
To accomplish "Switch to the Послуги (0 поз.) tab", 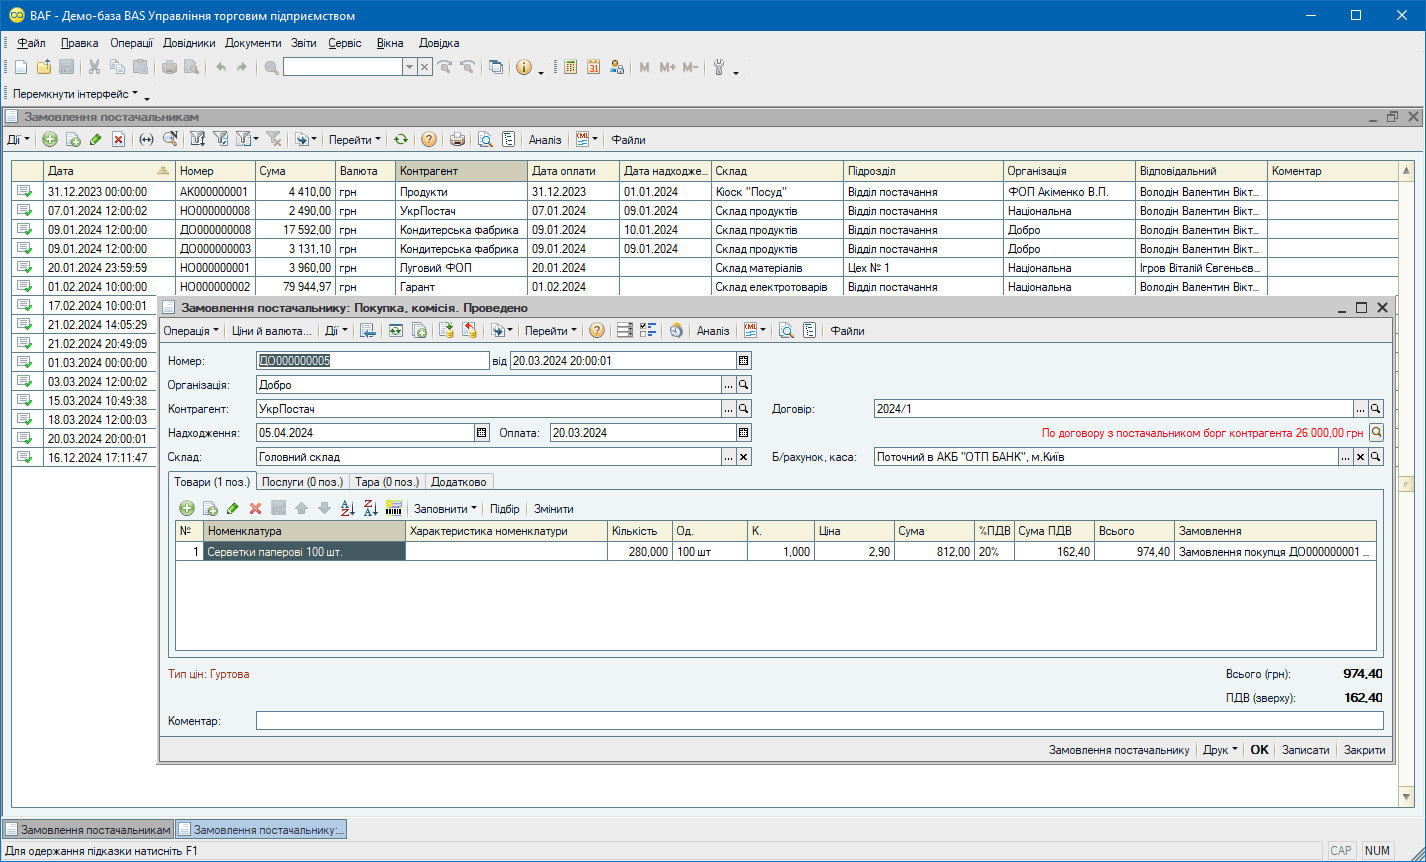I will [x=302, y=481].
